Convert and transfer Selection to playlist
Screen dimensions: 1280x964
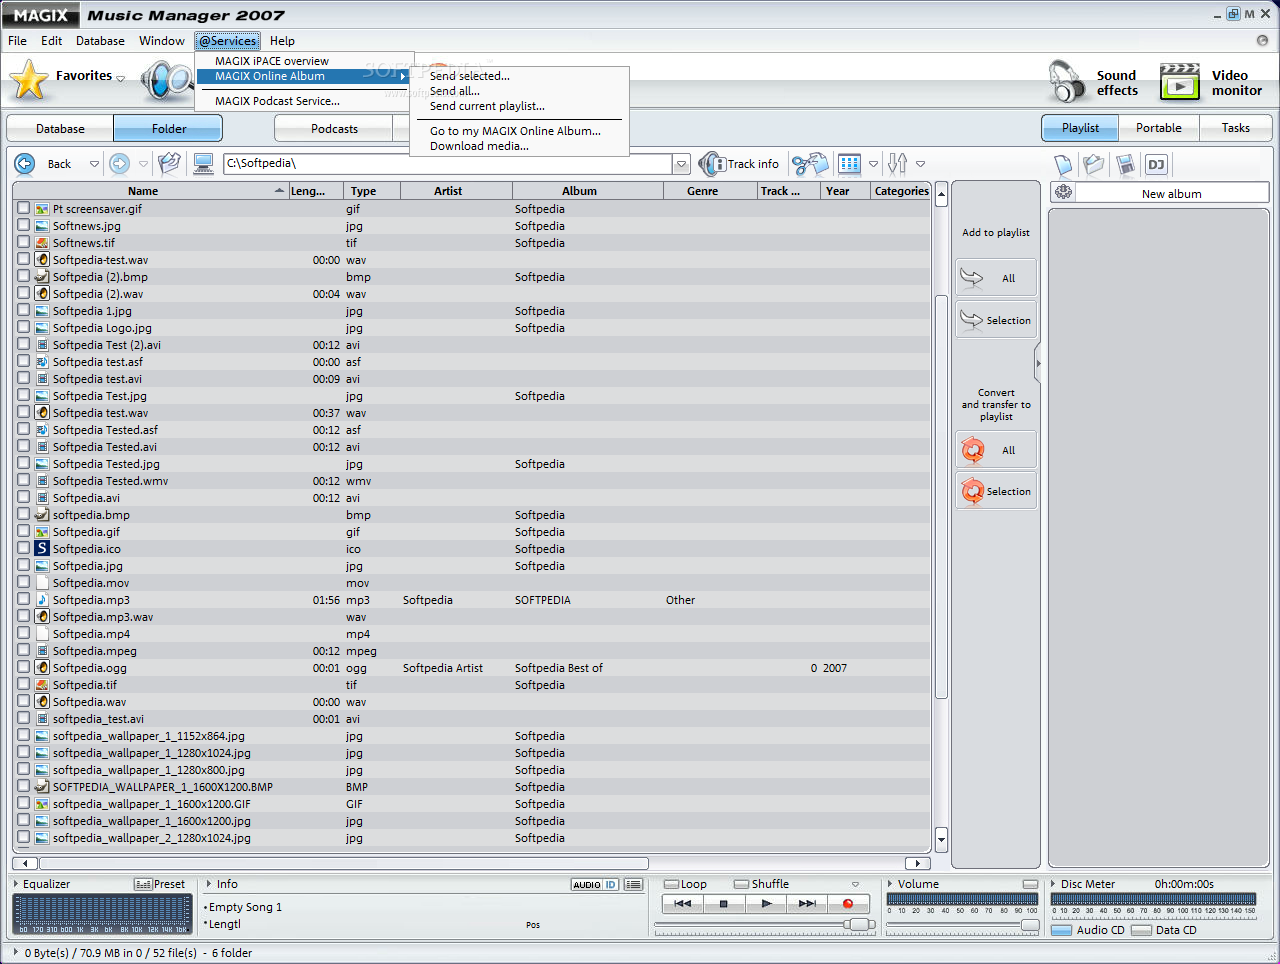point(996,491)
